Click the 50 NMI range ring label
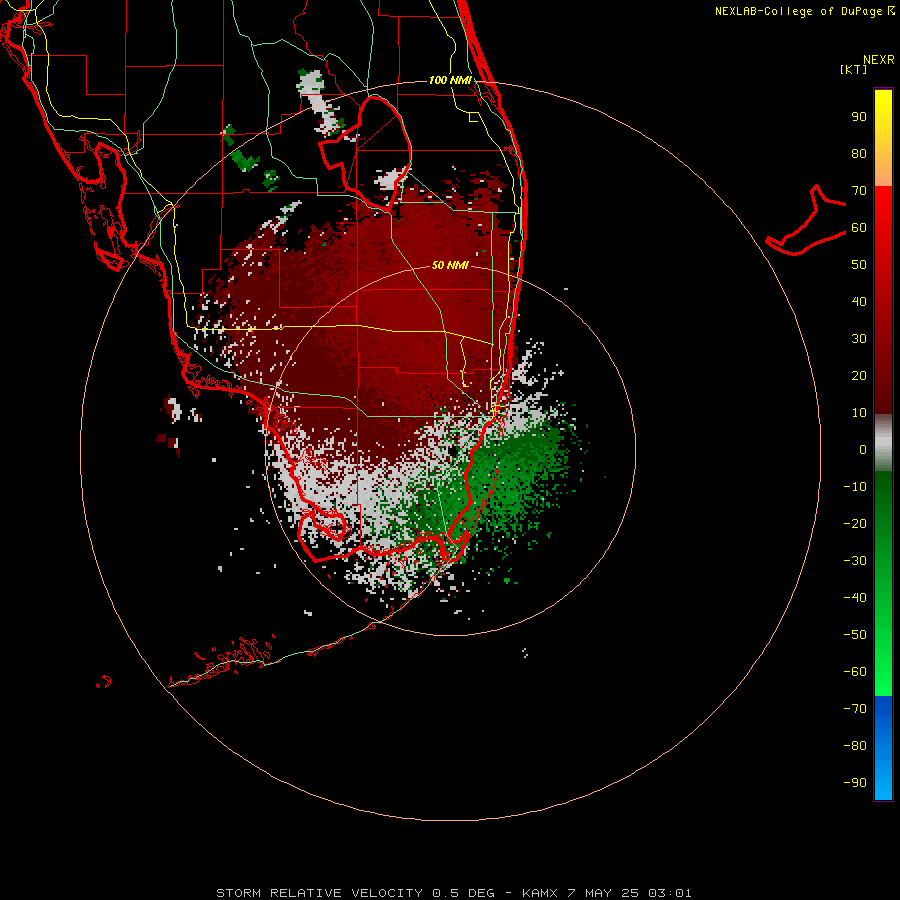 point(450,265)
